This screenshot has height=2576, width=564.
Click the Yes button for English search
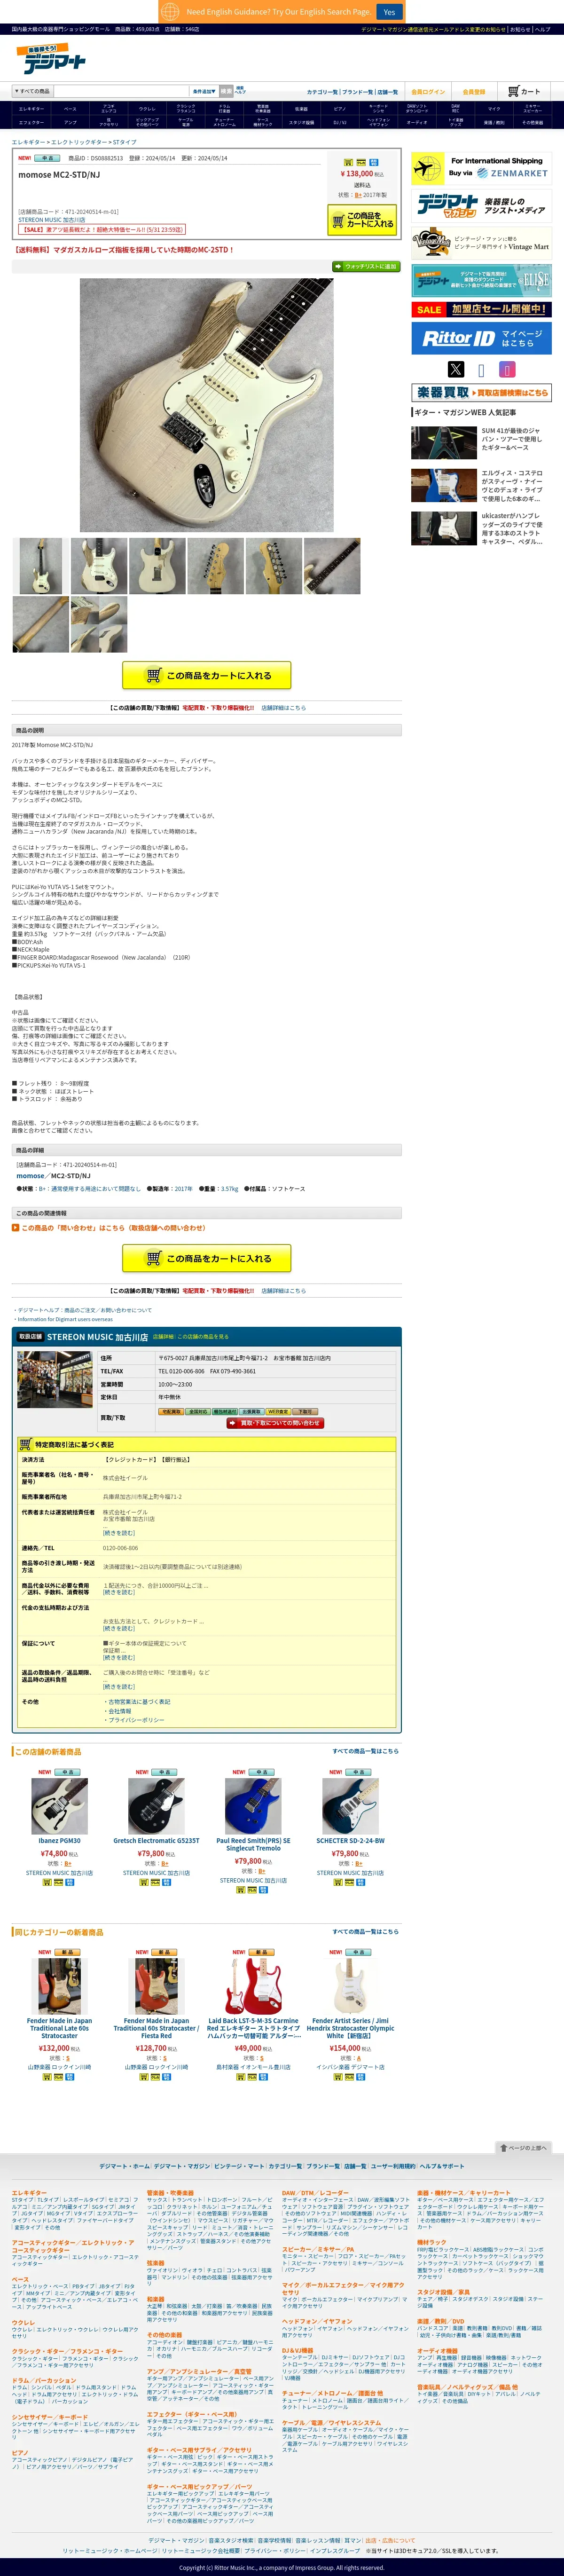click(x=389, y=12)
